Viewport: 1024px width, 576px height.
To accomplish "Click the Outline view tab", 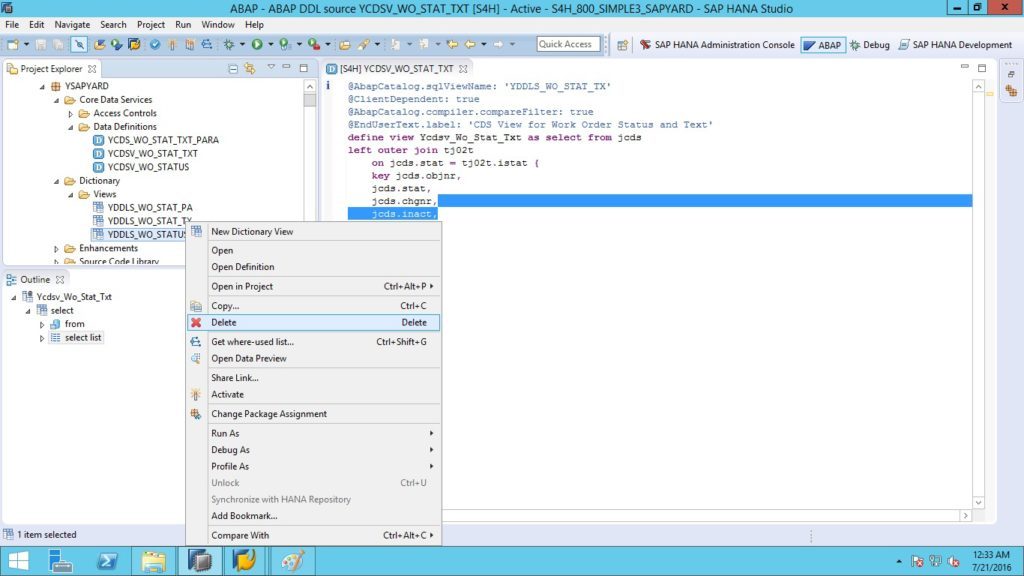I will 35,280.
